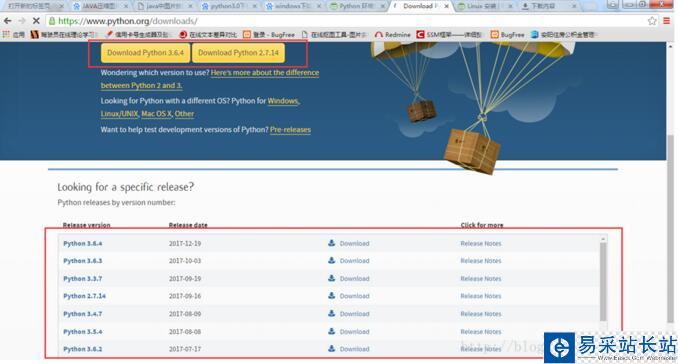Open the Python 3.6.2 release version link
678x364 pixels.
point(83,348)
